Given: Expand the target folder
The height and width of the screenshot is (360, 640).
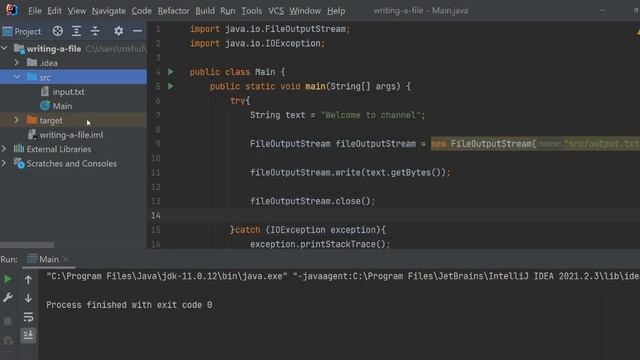Looking at the screenshot, I should 17,120.
